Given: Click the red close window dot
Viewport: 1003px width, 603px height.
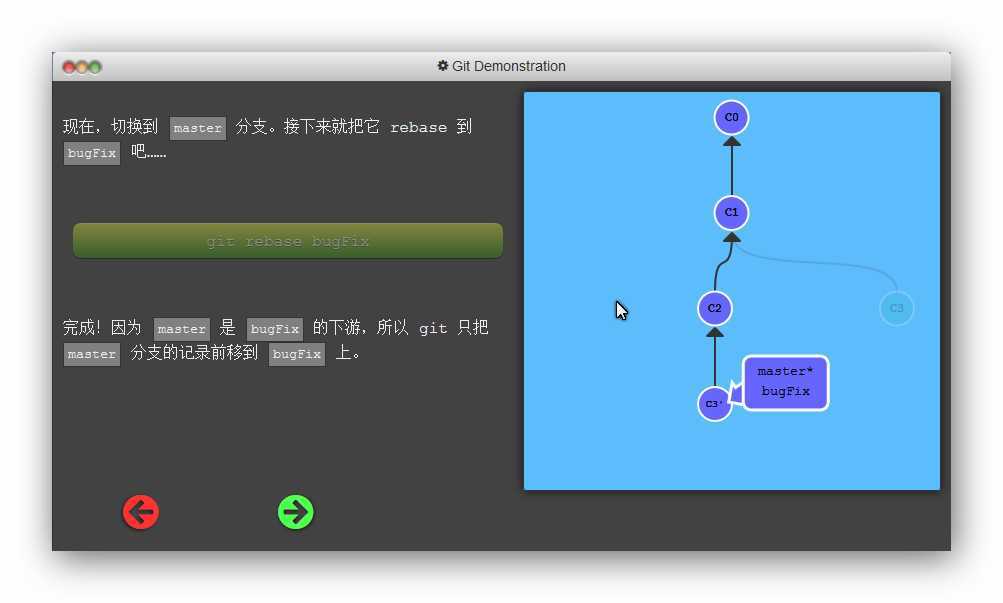Looking at the screenshot, I should (68, 67).
